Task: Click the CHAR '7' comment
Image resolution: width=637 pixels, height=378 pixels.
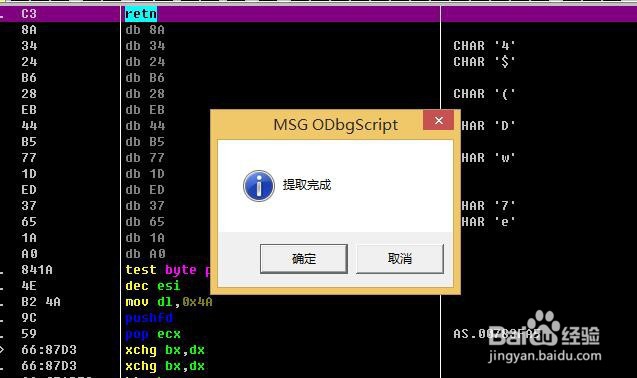Action: [x=488, y=206]
